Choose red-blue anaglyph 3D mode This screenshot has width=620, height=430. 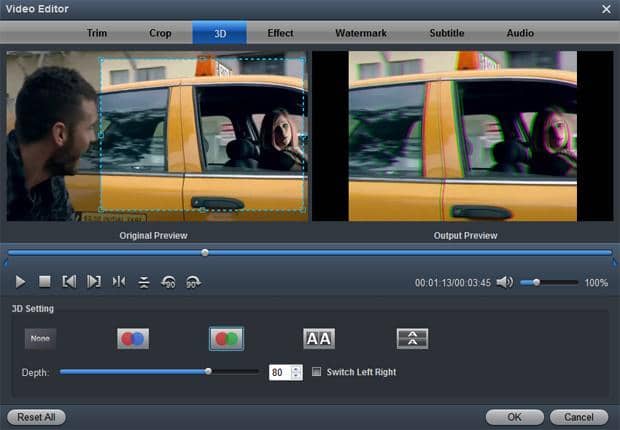(x=133, y=339)
